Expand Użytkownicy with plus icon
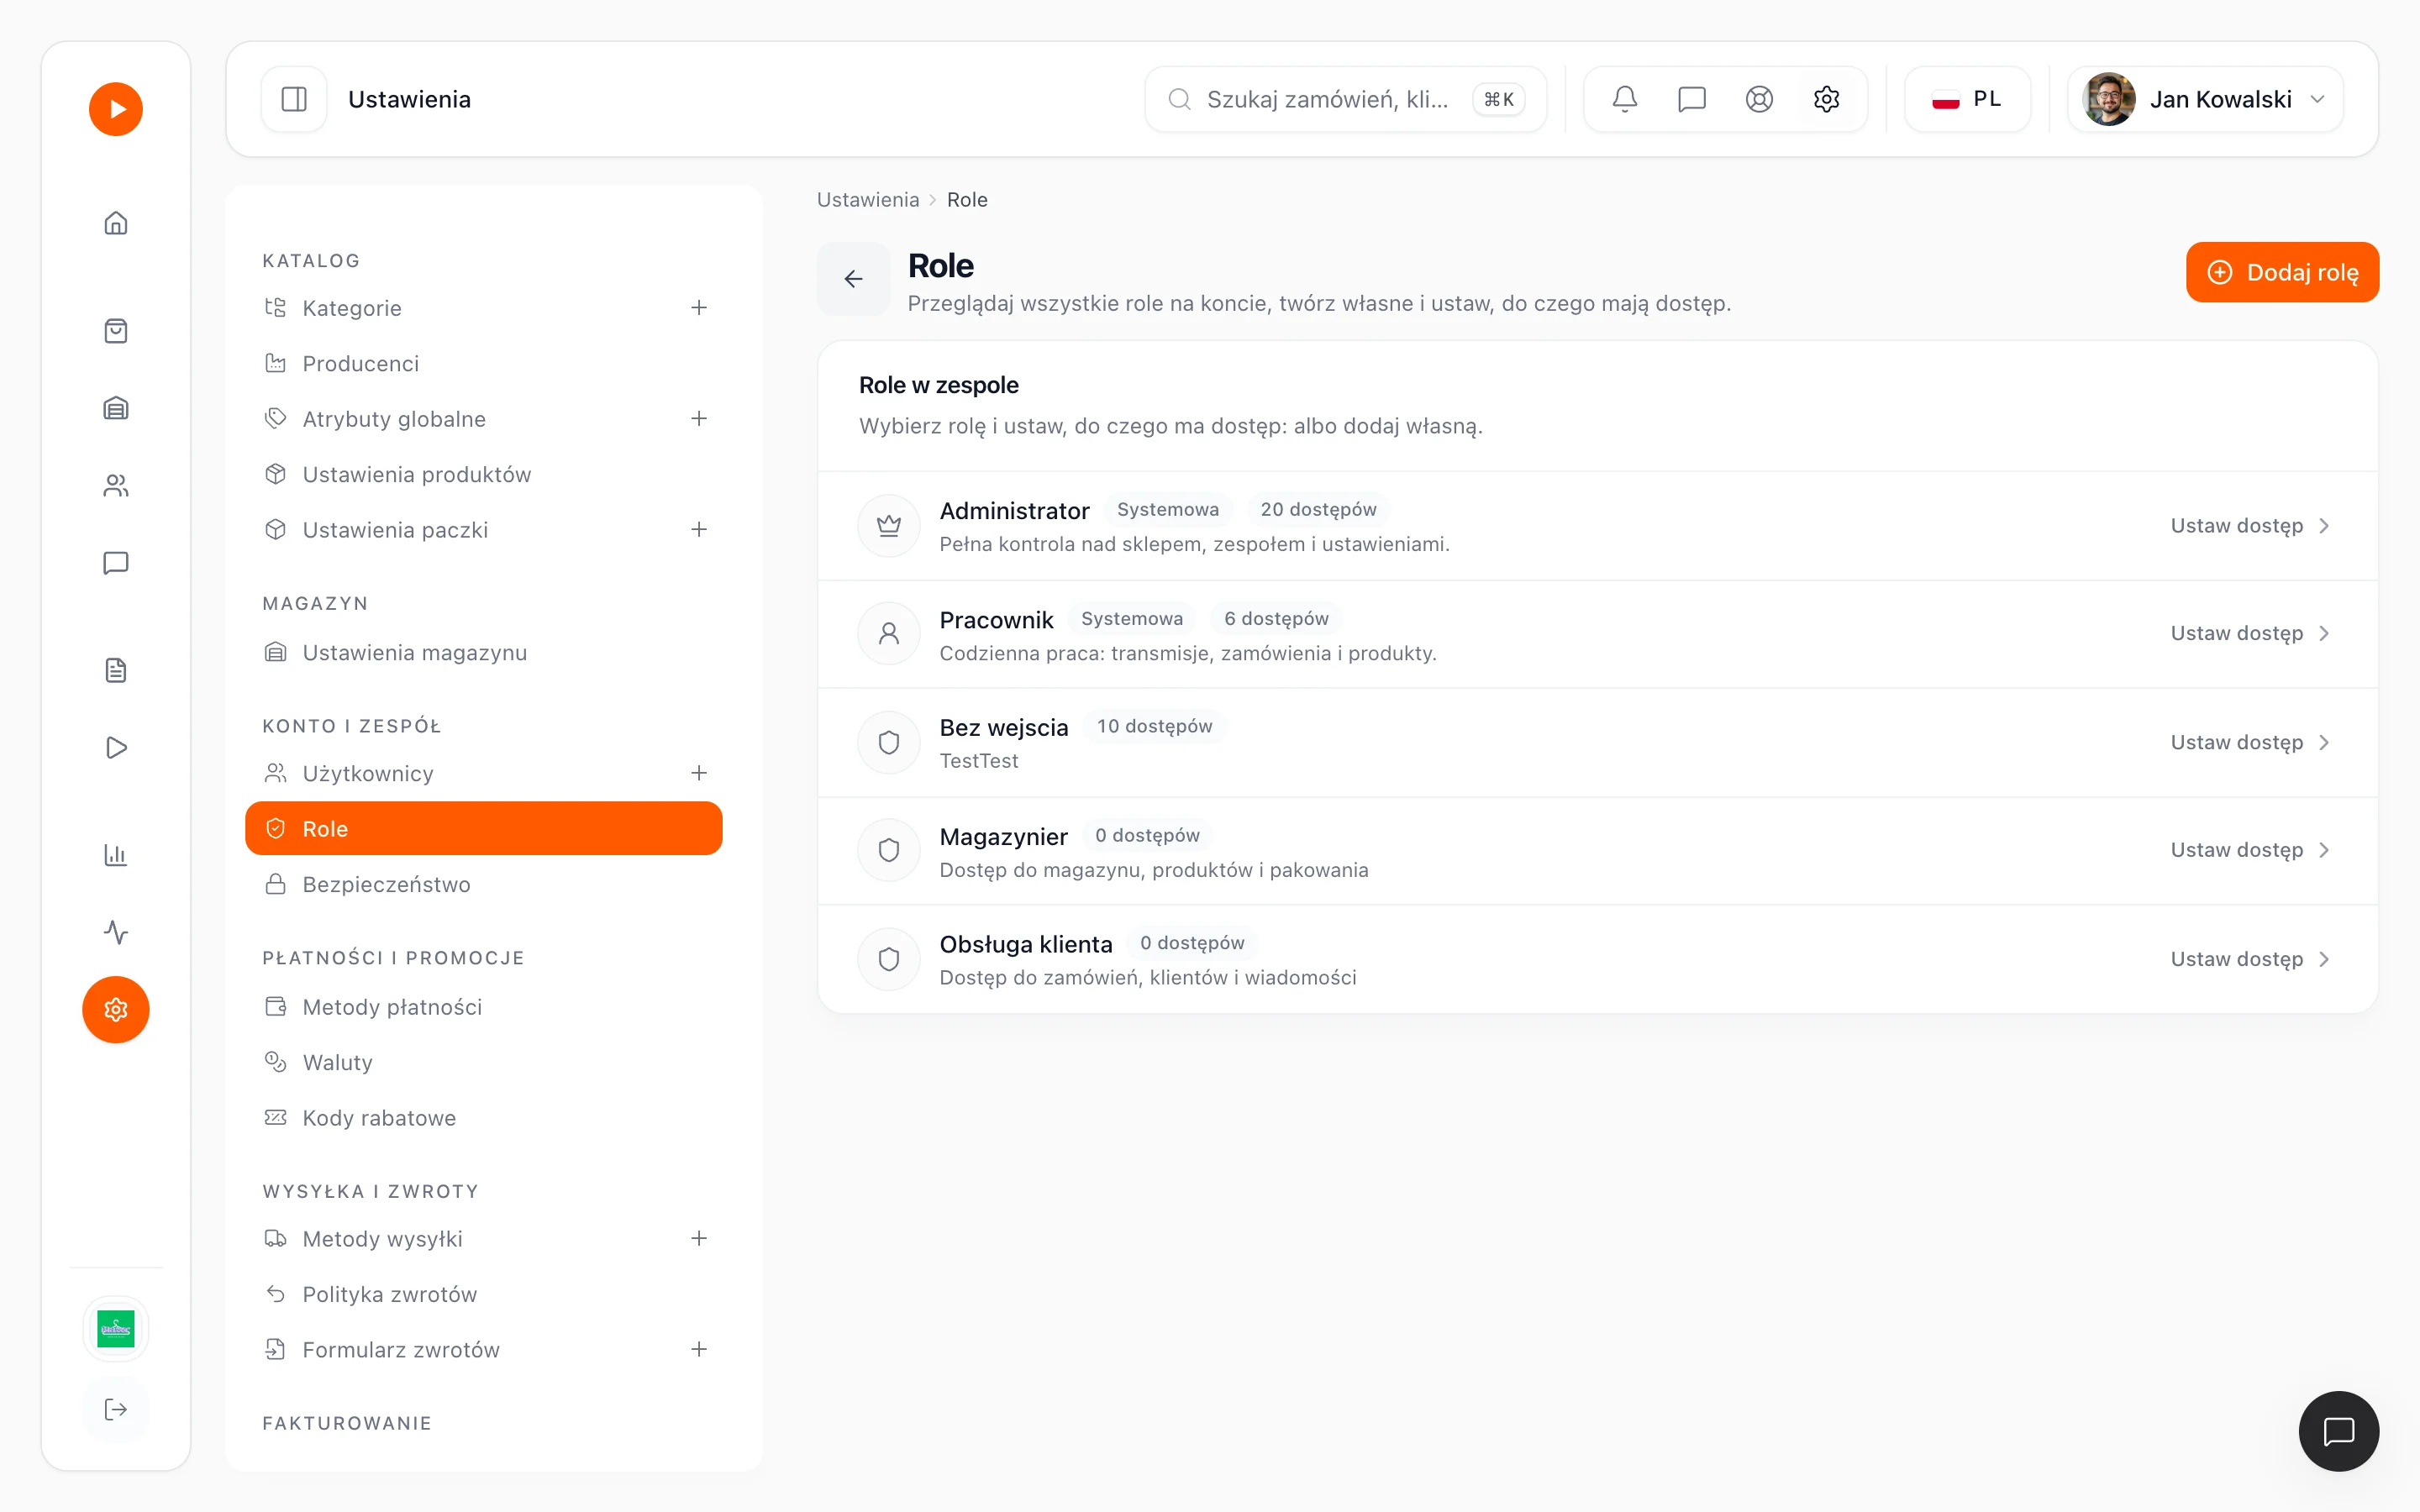 coord(699,773)
